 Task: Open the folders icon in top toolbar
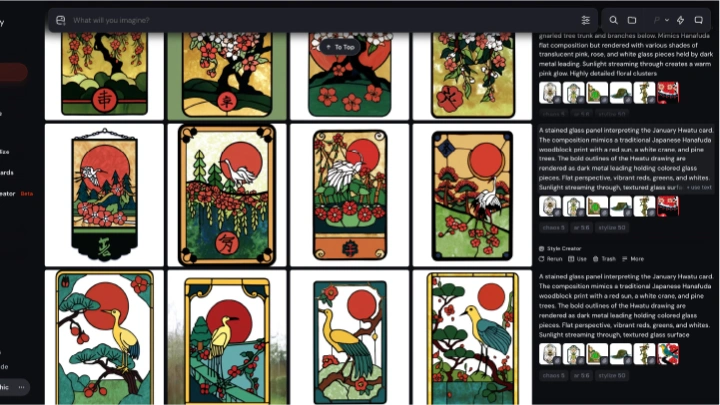coord(632,20)
